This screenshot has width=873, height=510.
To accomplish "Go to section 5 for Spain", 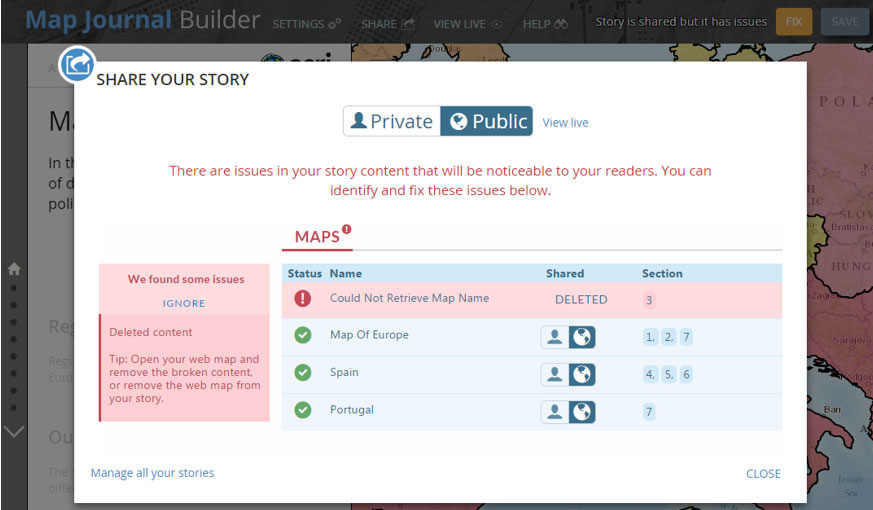I will 669,374.
